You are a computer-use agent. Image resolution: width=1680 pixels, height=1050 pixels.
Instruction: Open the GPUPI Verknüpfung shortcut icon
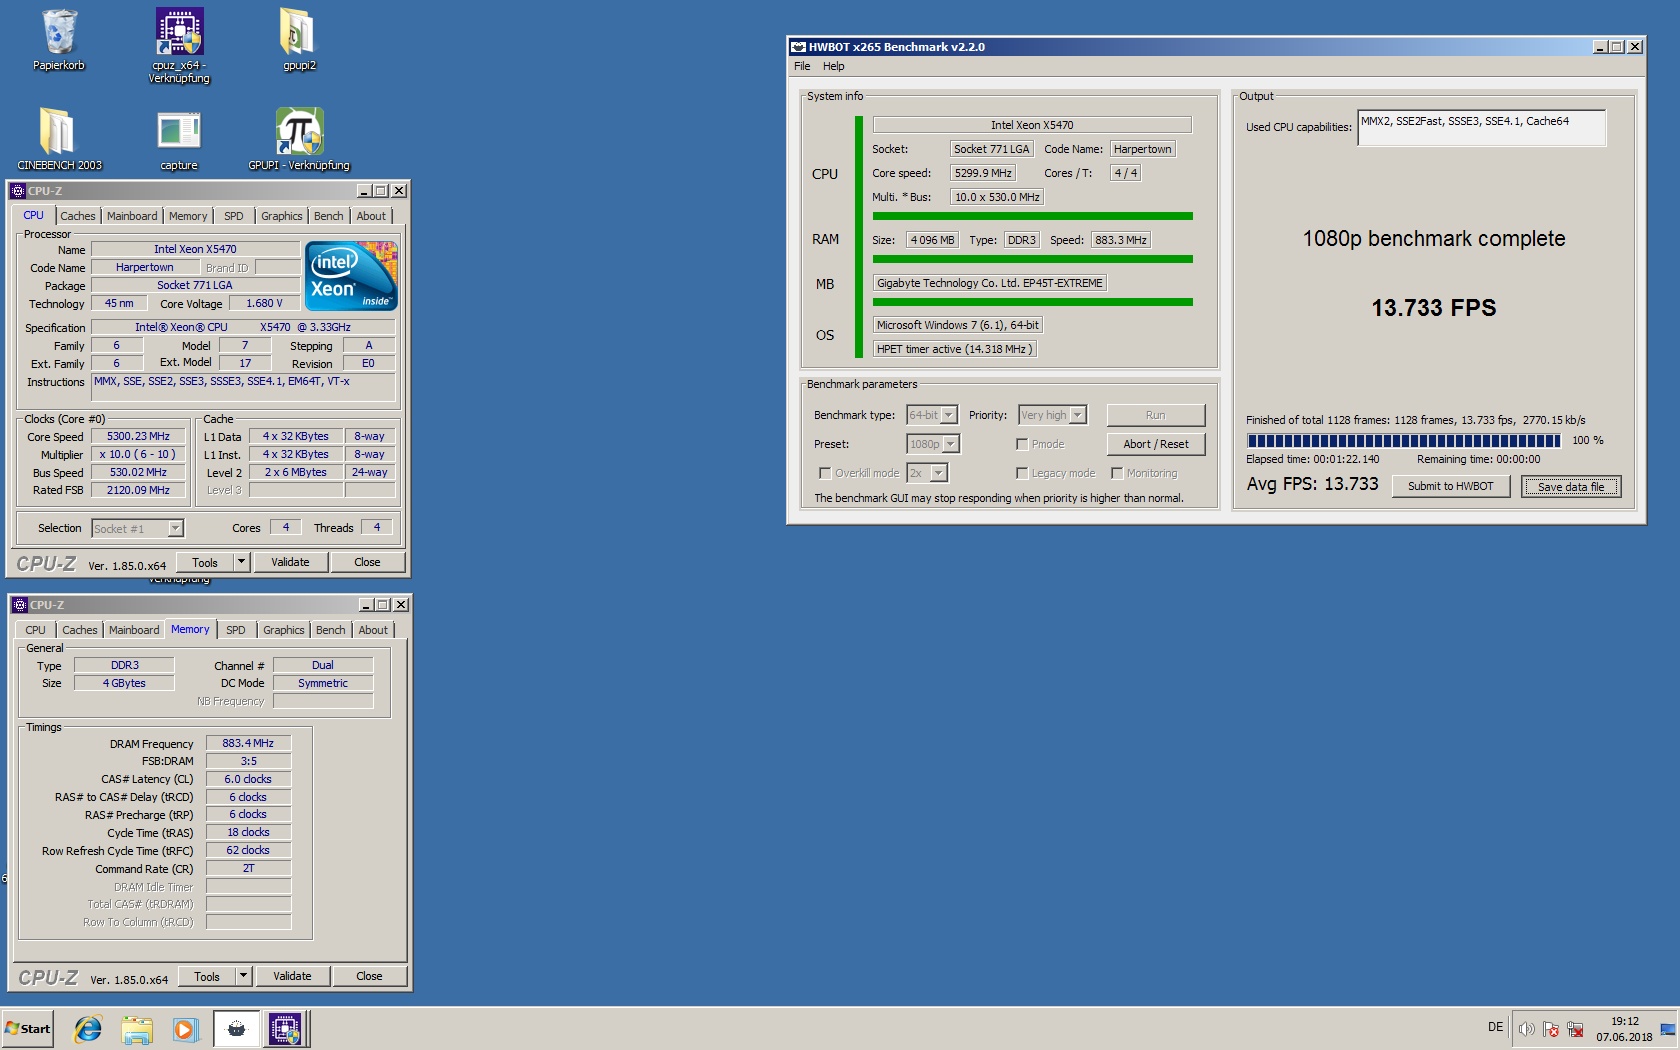pyautogui.click(x=299, y=139)
